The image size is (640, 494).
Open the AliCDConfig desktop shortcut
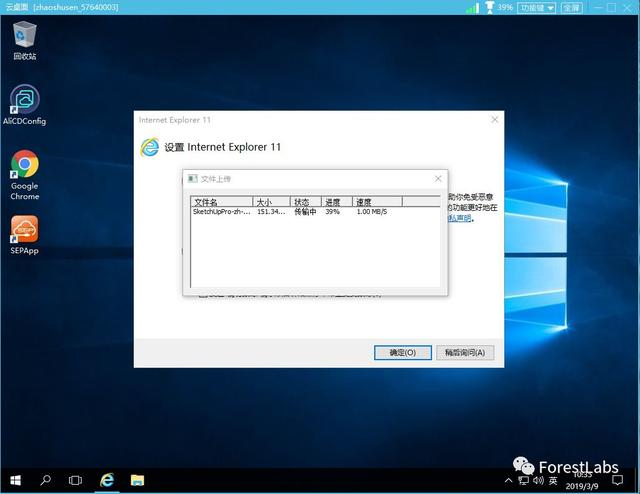24,105
